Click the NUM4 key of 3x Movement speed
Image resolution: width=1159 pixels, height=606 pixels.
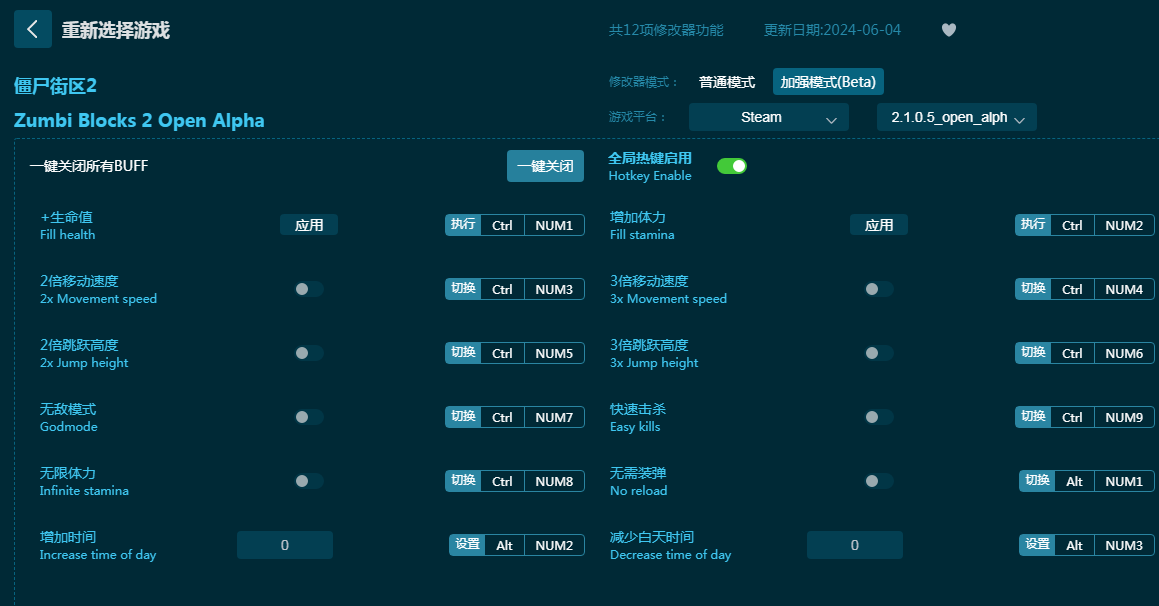click(1124, 290)
